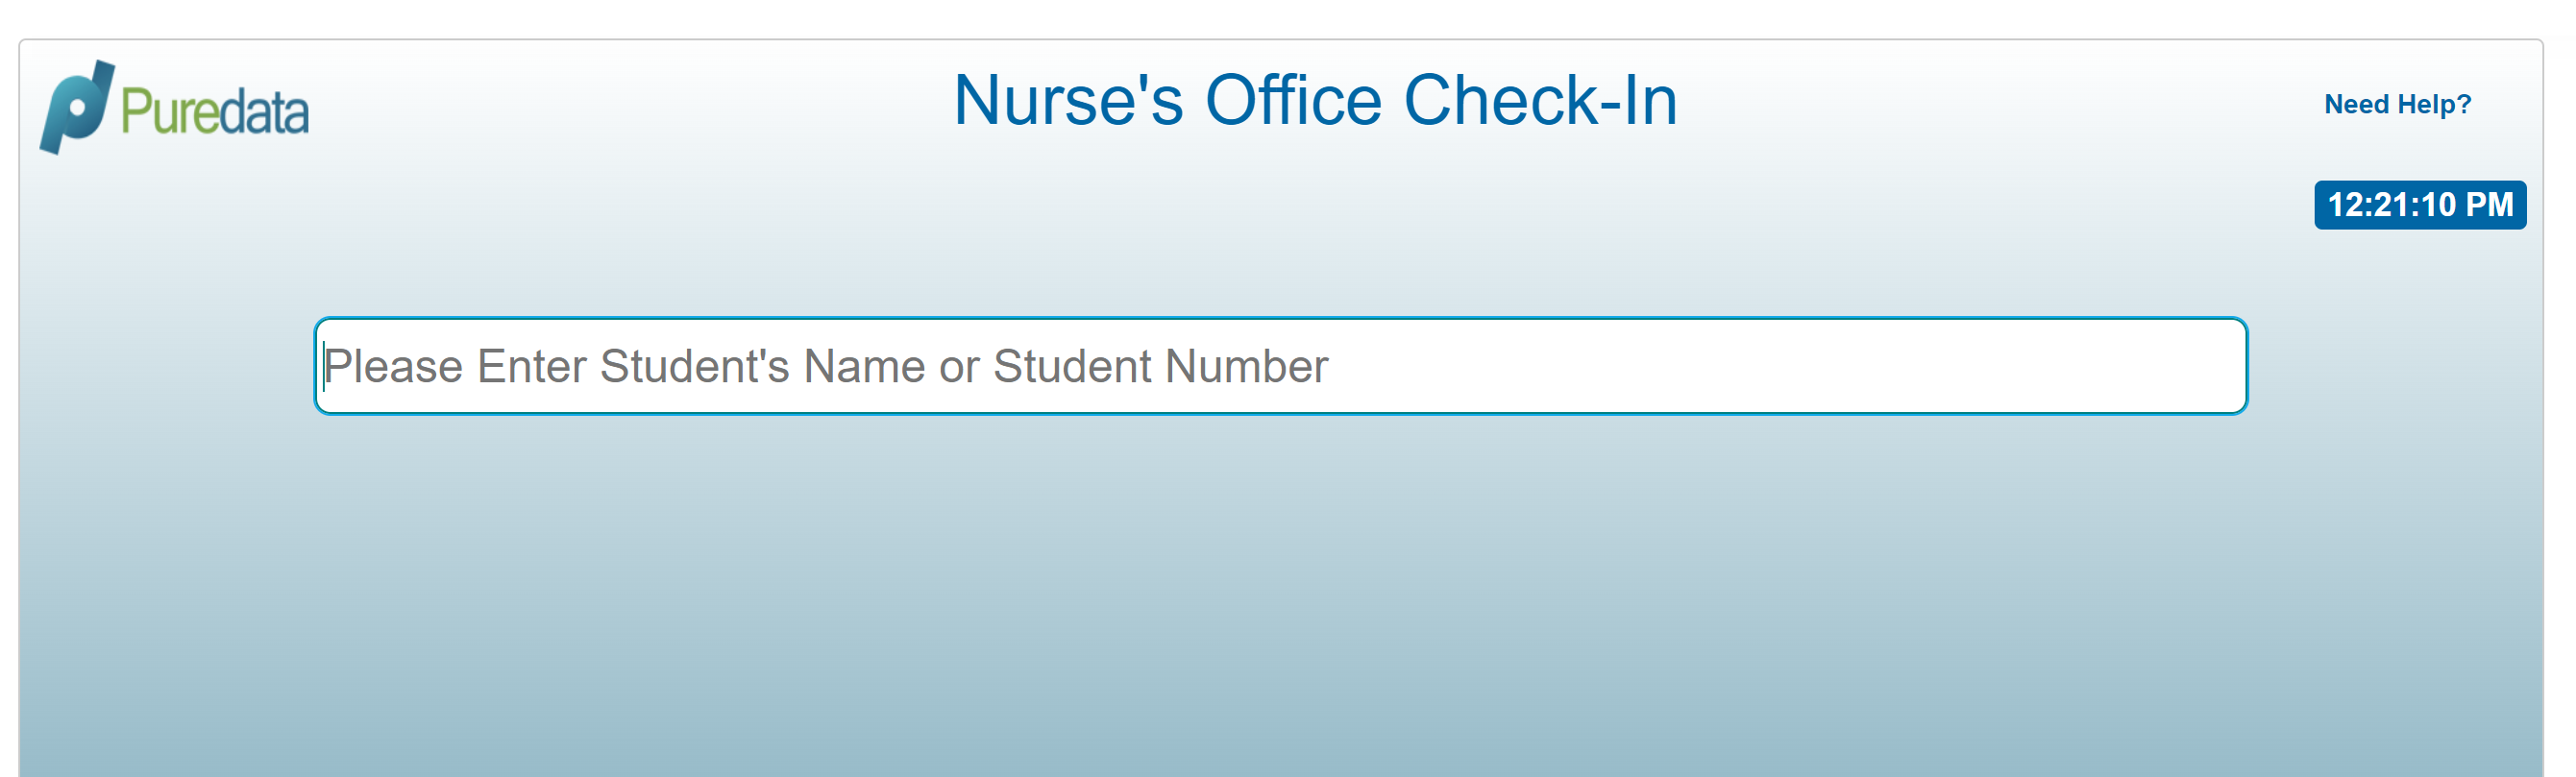The width and height of the screenshot is (2576, 777).
Task: Click the Nurse's Office Check-In title
Action: click(x=1315, y=100)
